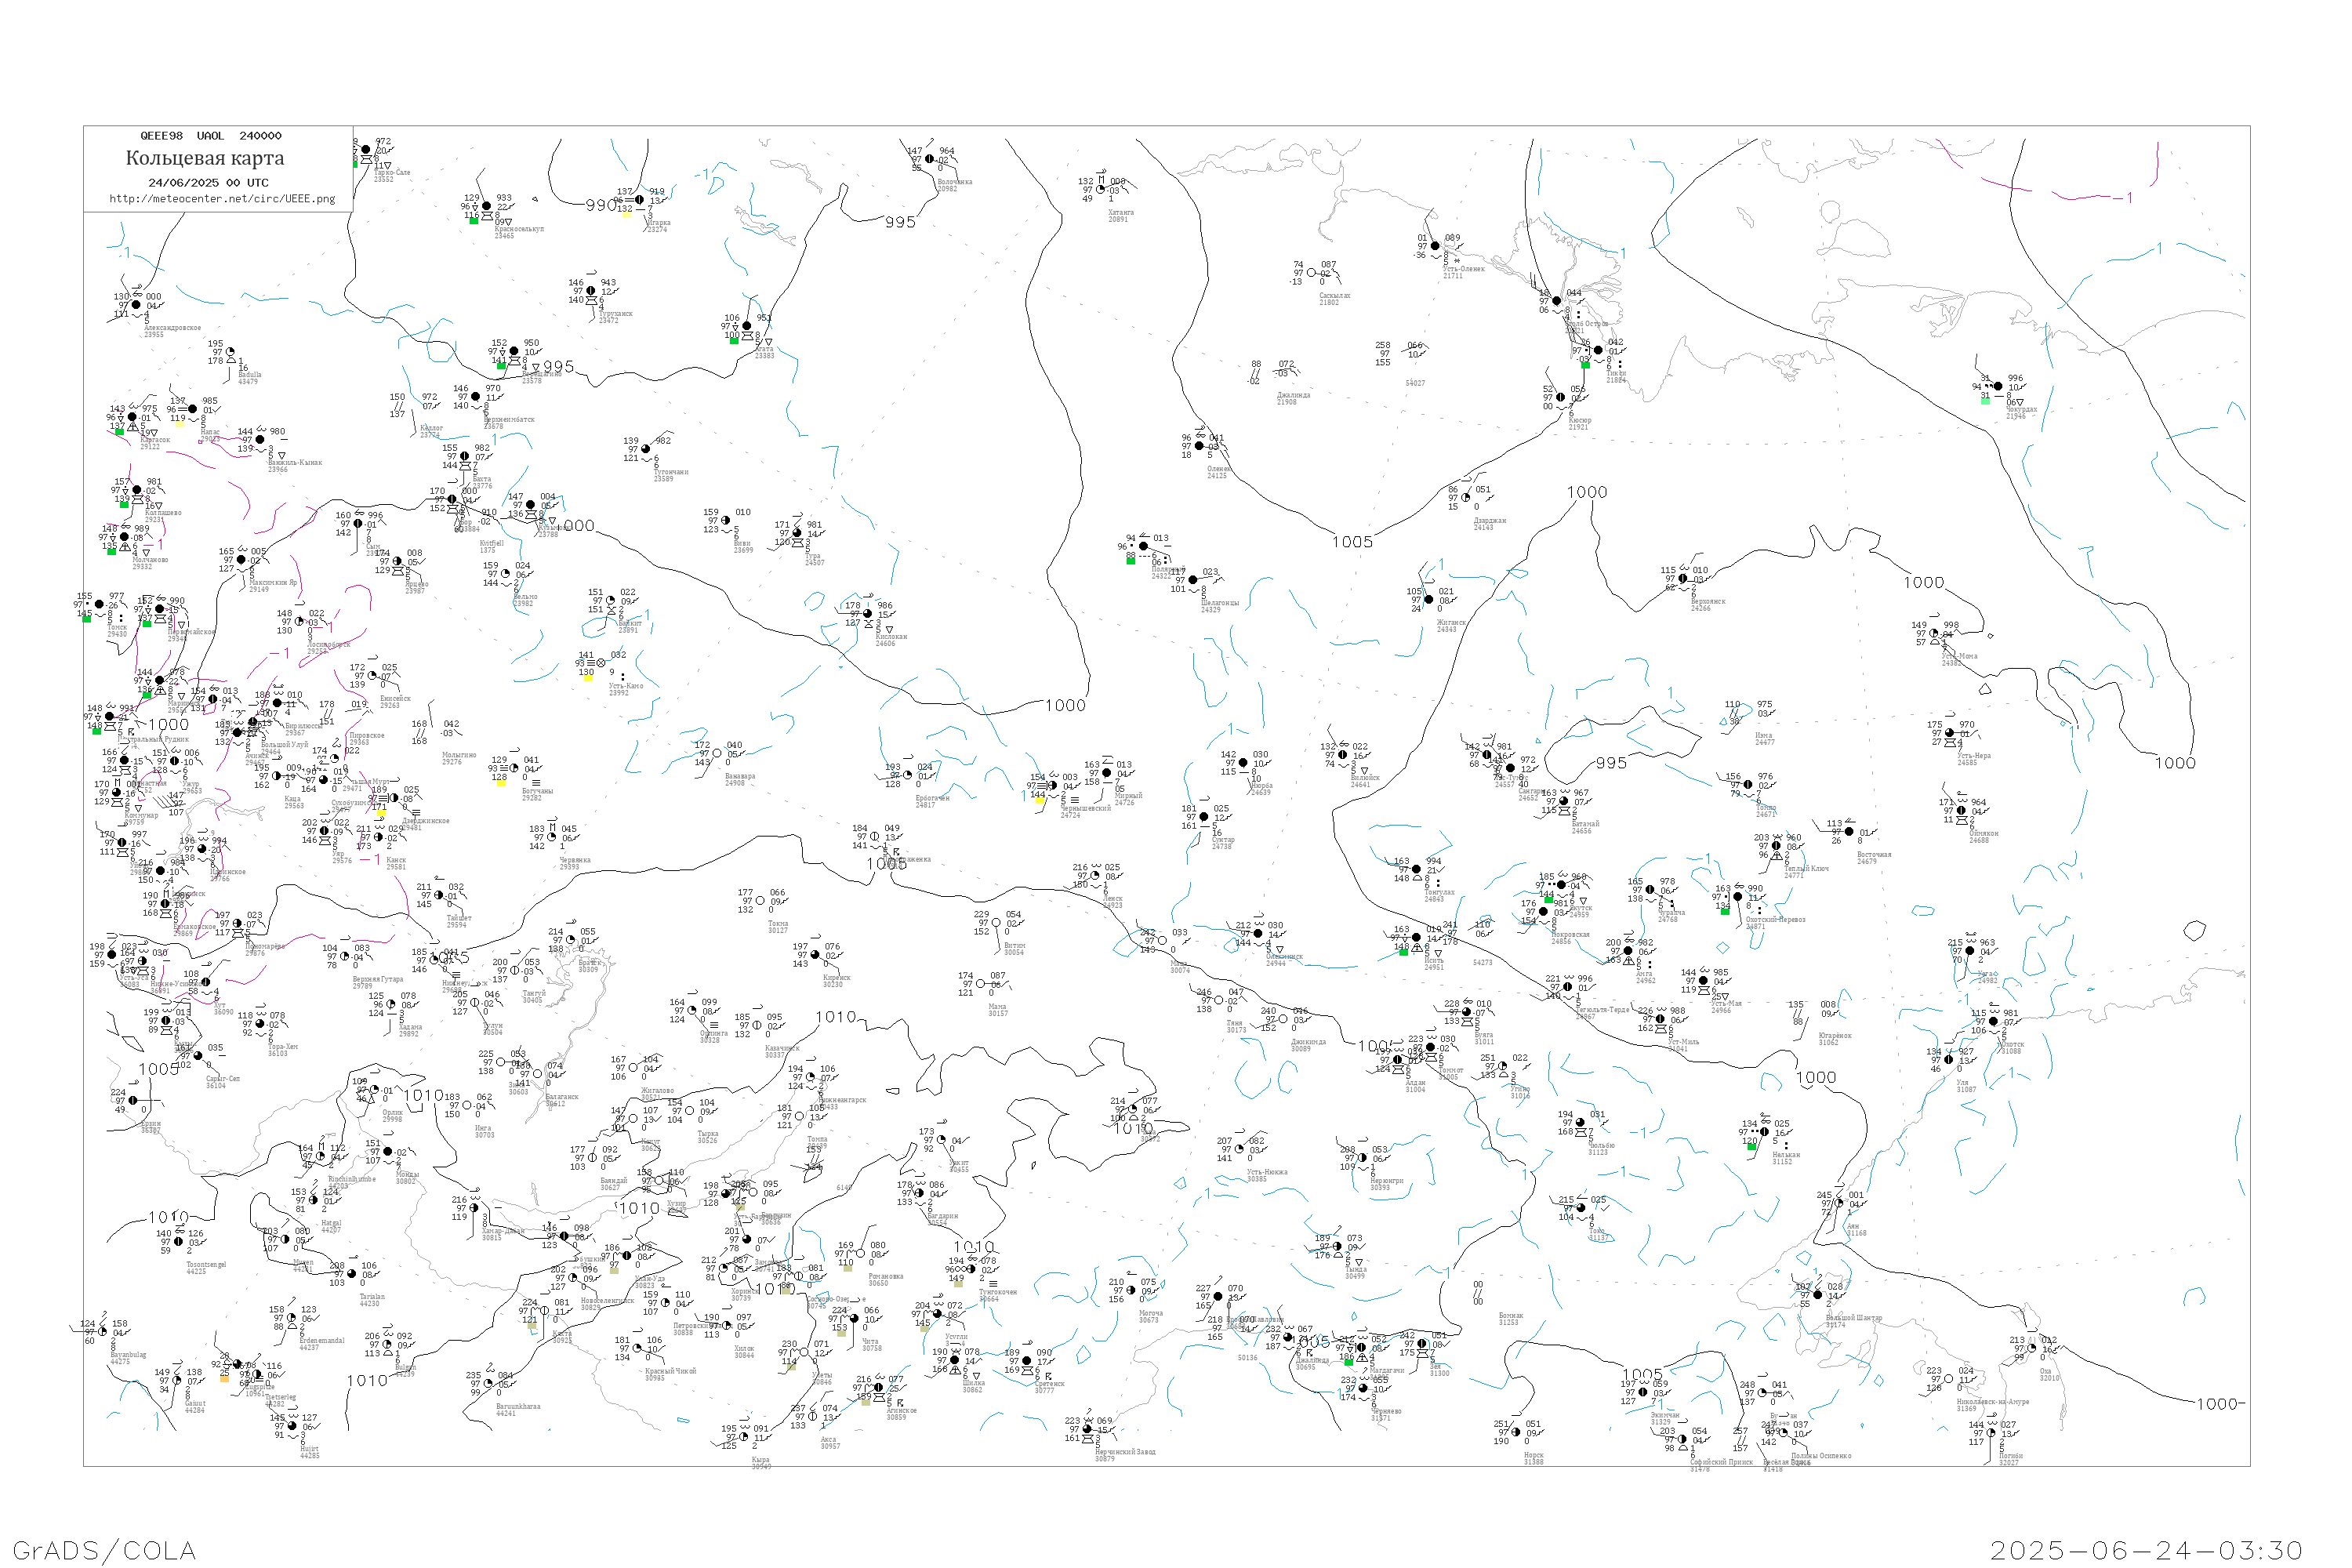Click the Чокурдах station filled circle

coord(1997,386)
